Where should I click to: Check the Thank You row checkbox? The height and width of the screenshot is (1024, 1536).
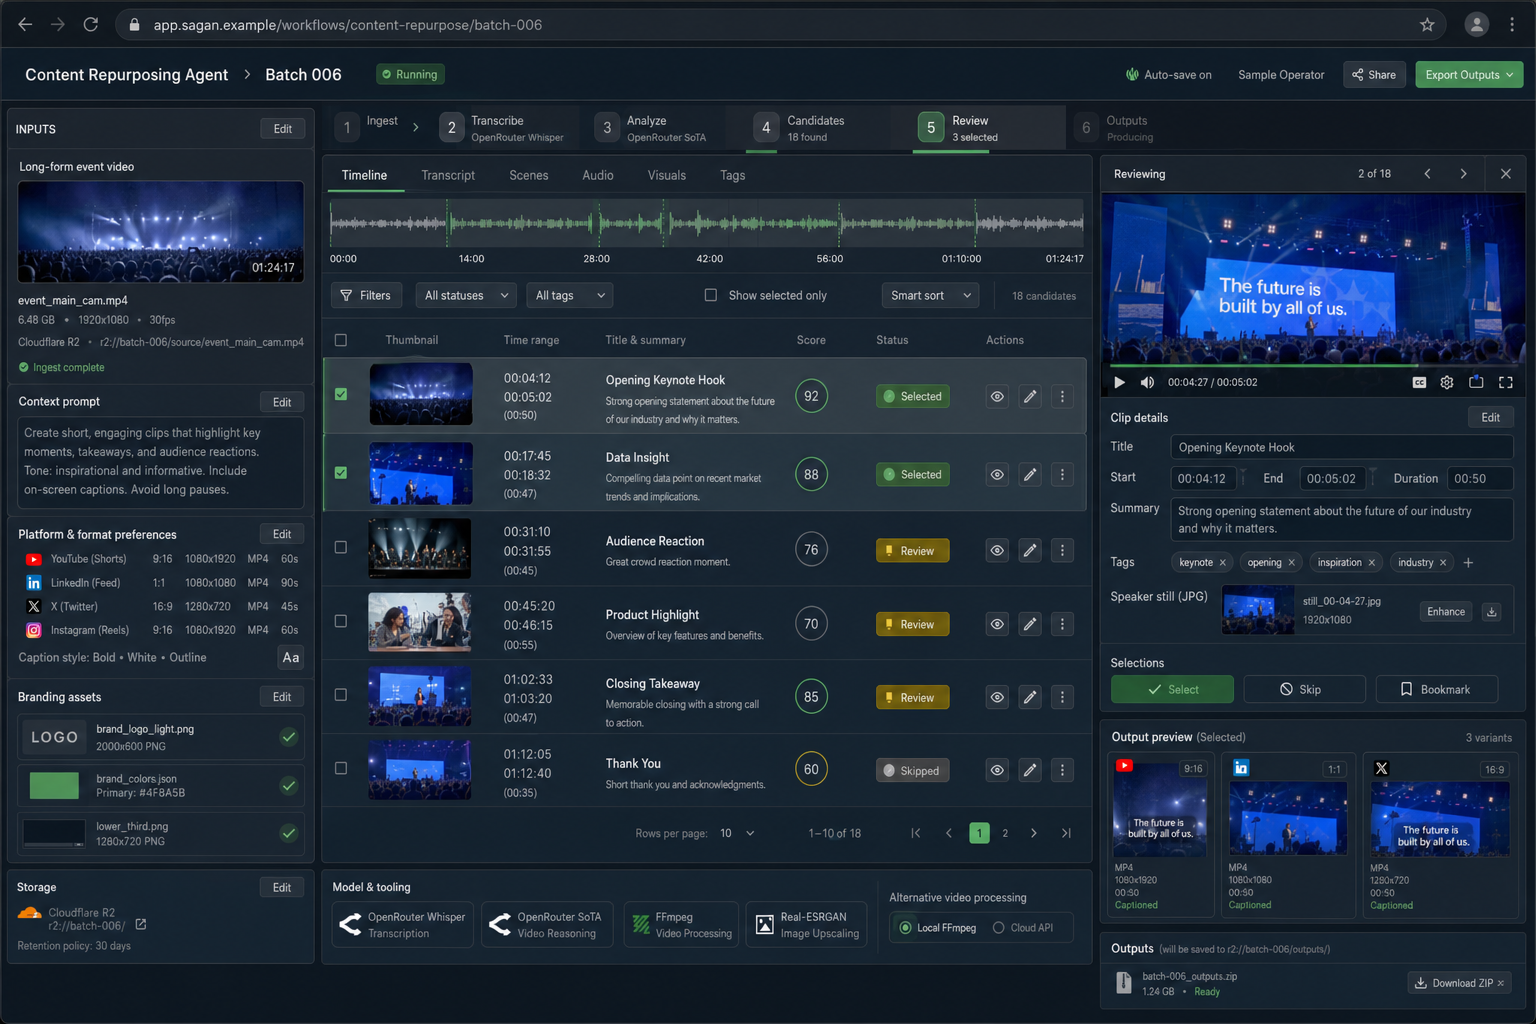(341, 769)
